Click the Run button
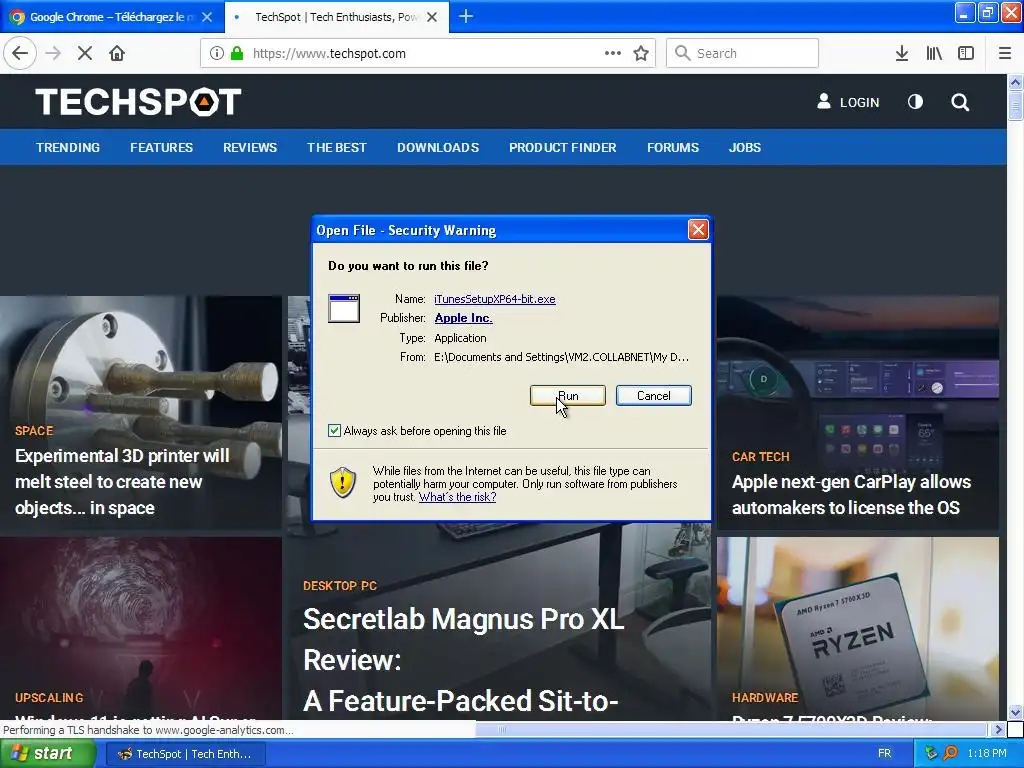This screenshot has width=1024, height=768. 568,396
